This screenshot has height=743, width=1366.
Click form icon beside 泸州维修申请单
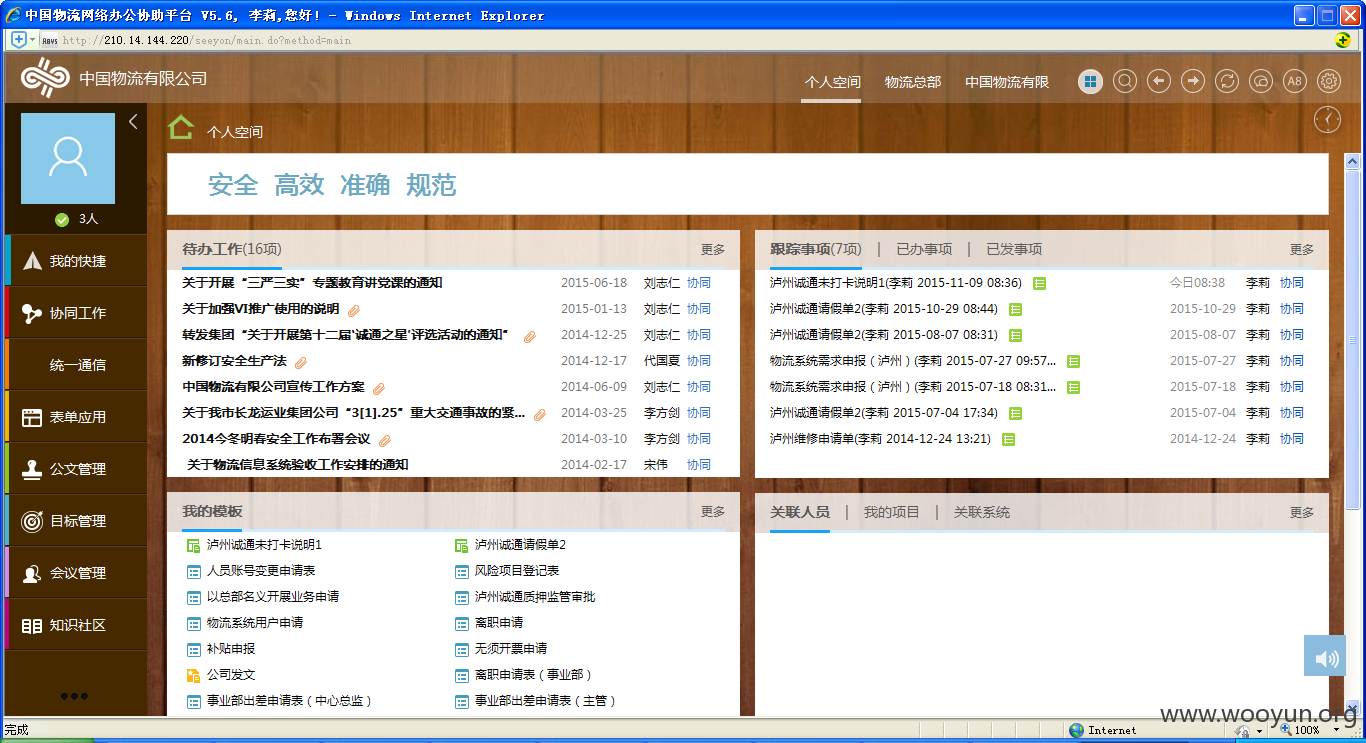[x=1008, y=439]
